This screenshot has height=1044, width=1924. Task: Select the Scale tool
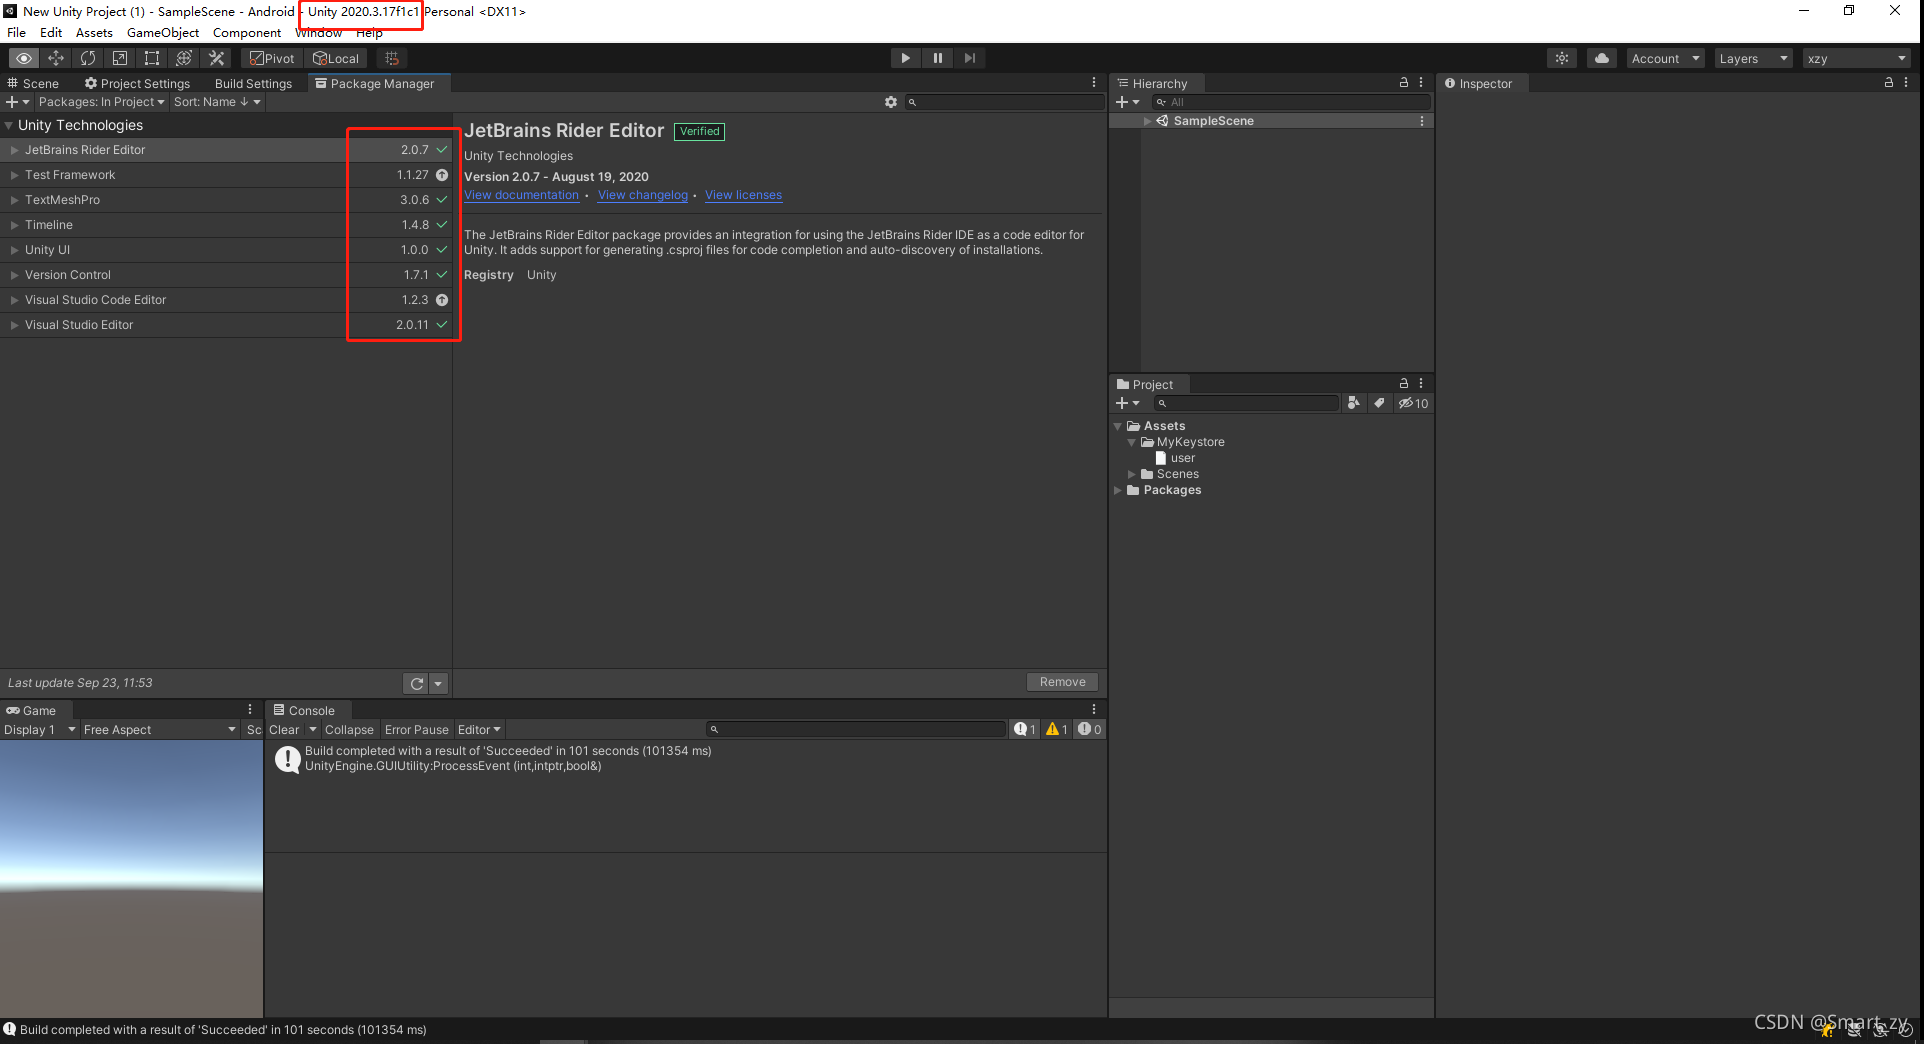point(120,58)
